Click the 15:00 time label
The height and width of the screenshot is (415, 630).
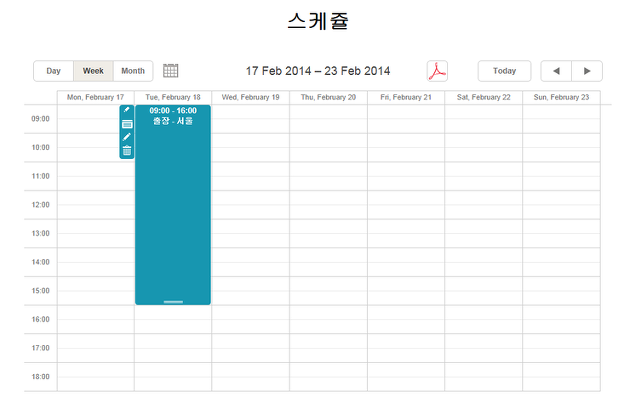tap(41, 290)
